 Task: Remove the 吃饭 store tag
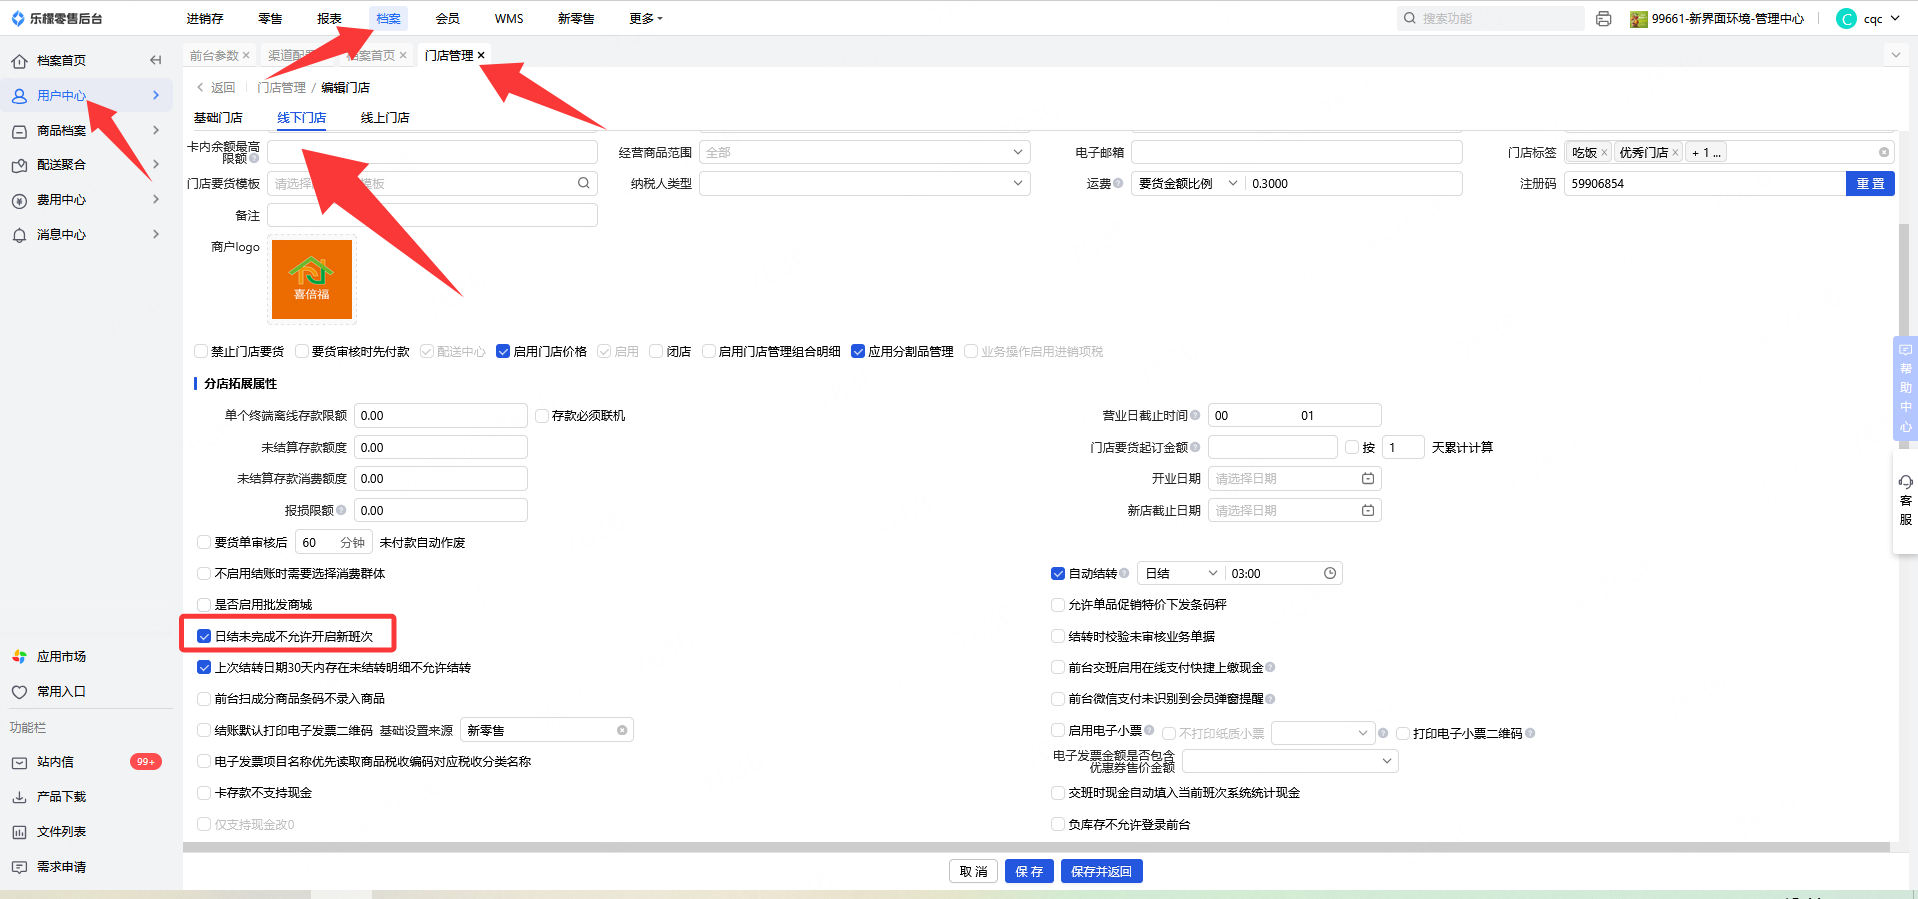pos(1604,153)
